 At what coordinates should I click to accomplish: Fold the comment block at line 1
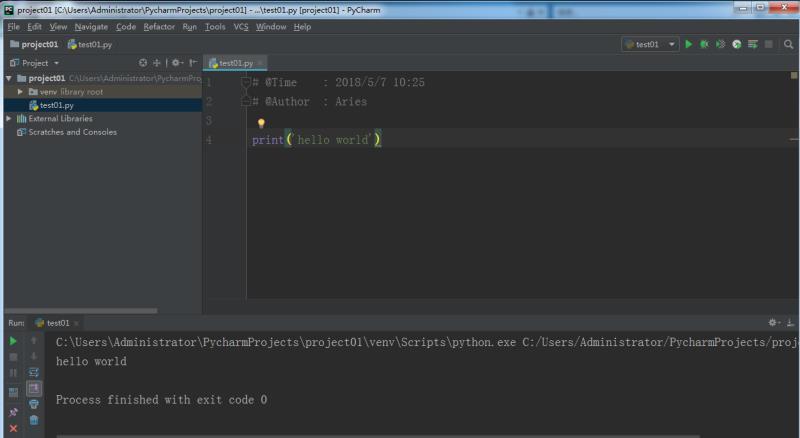(x=246, y=82)
